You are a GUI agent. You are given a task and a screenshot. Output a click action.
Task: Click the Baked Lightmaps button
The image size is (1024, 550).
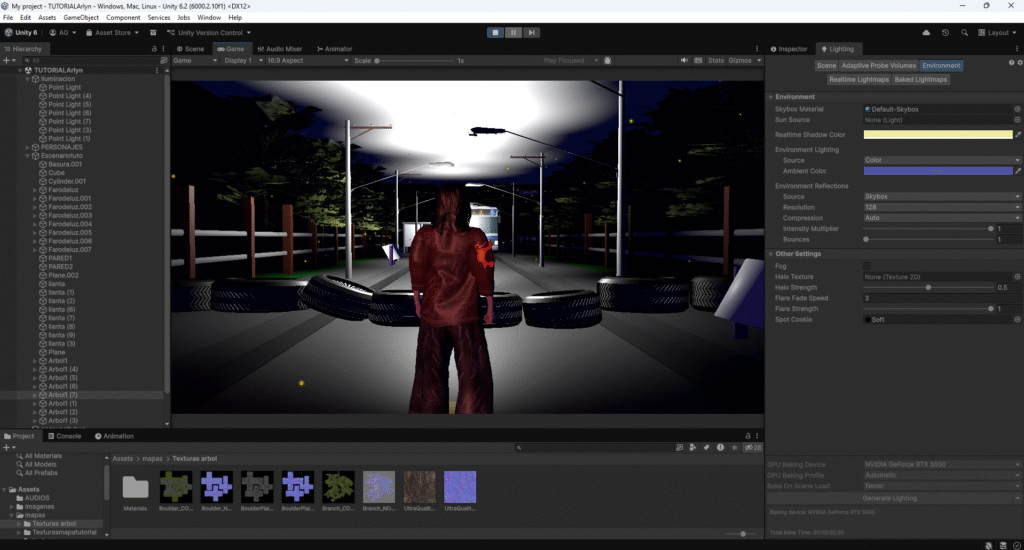(x=919, y=79)
